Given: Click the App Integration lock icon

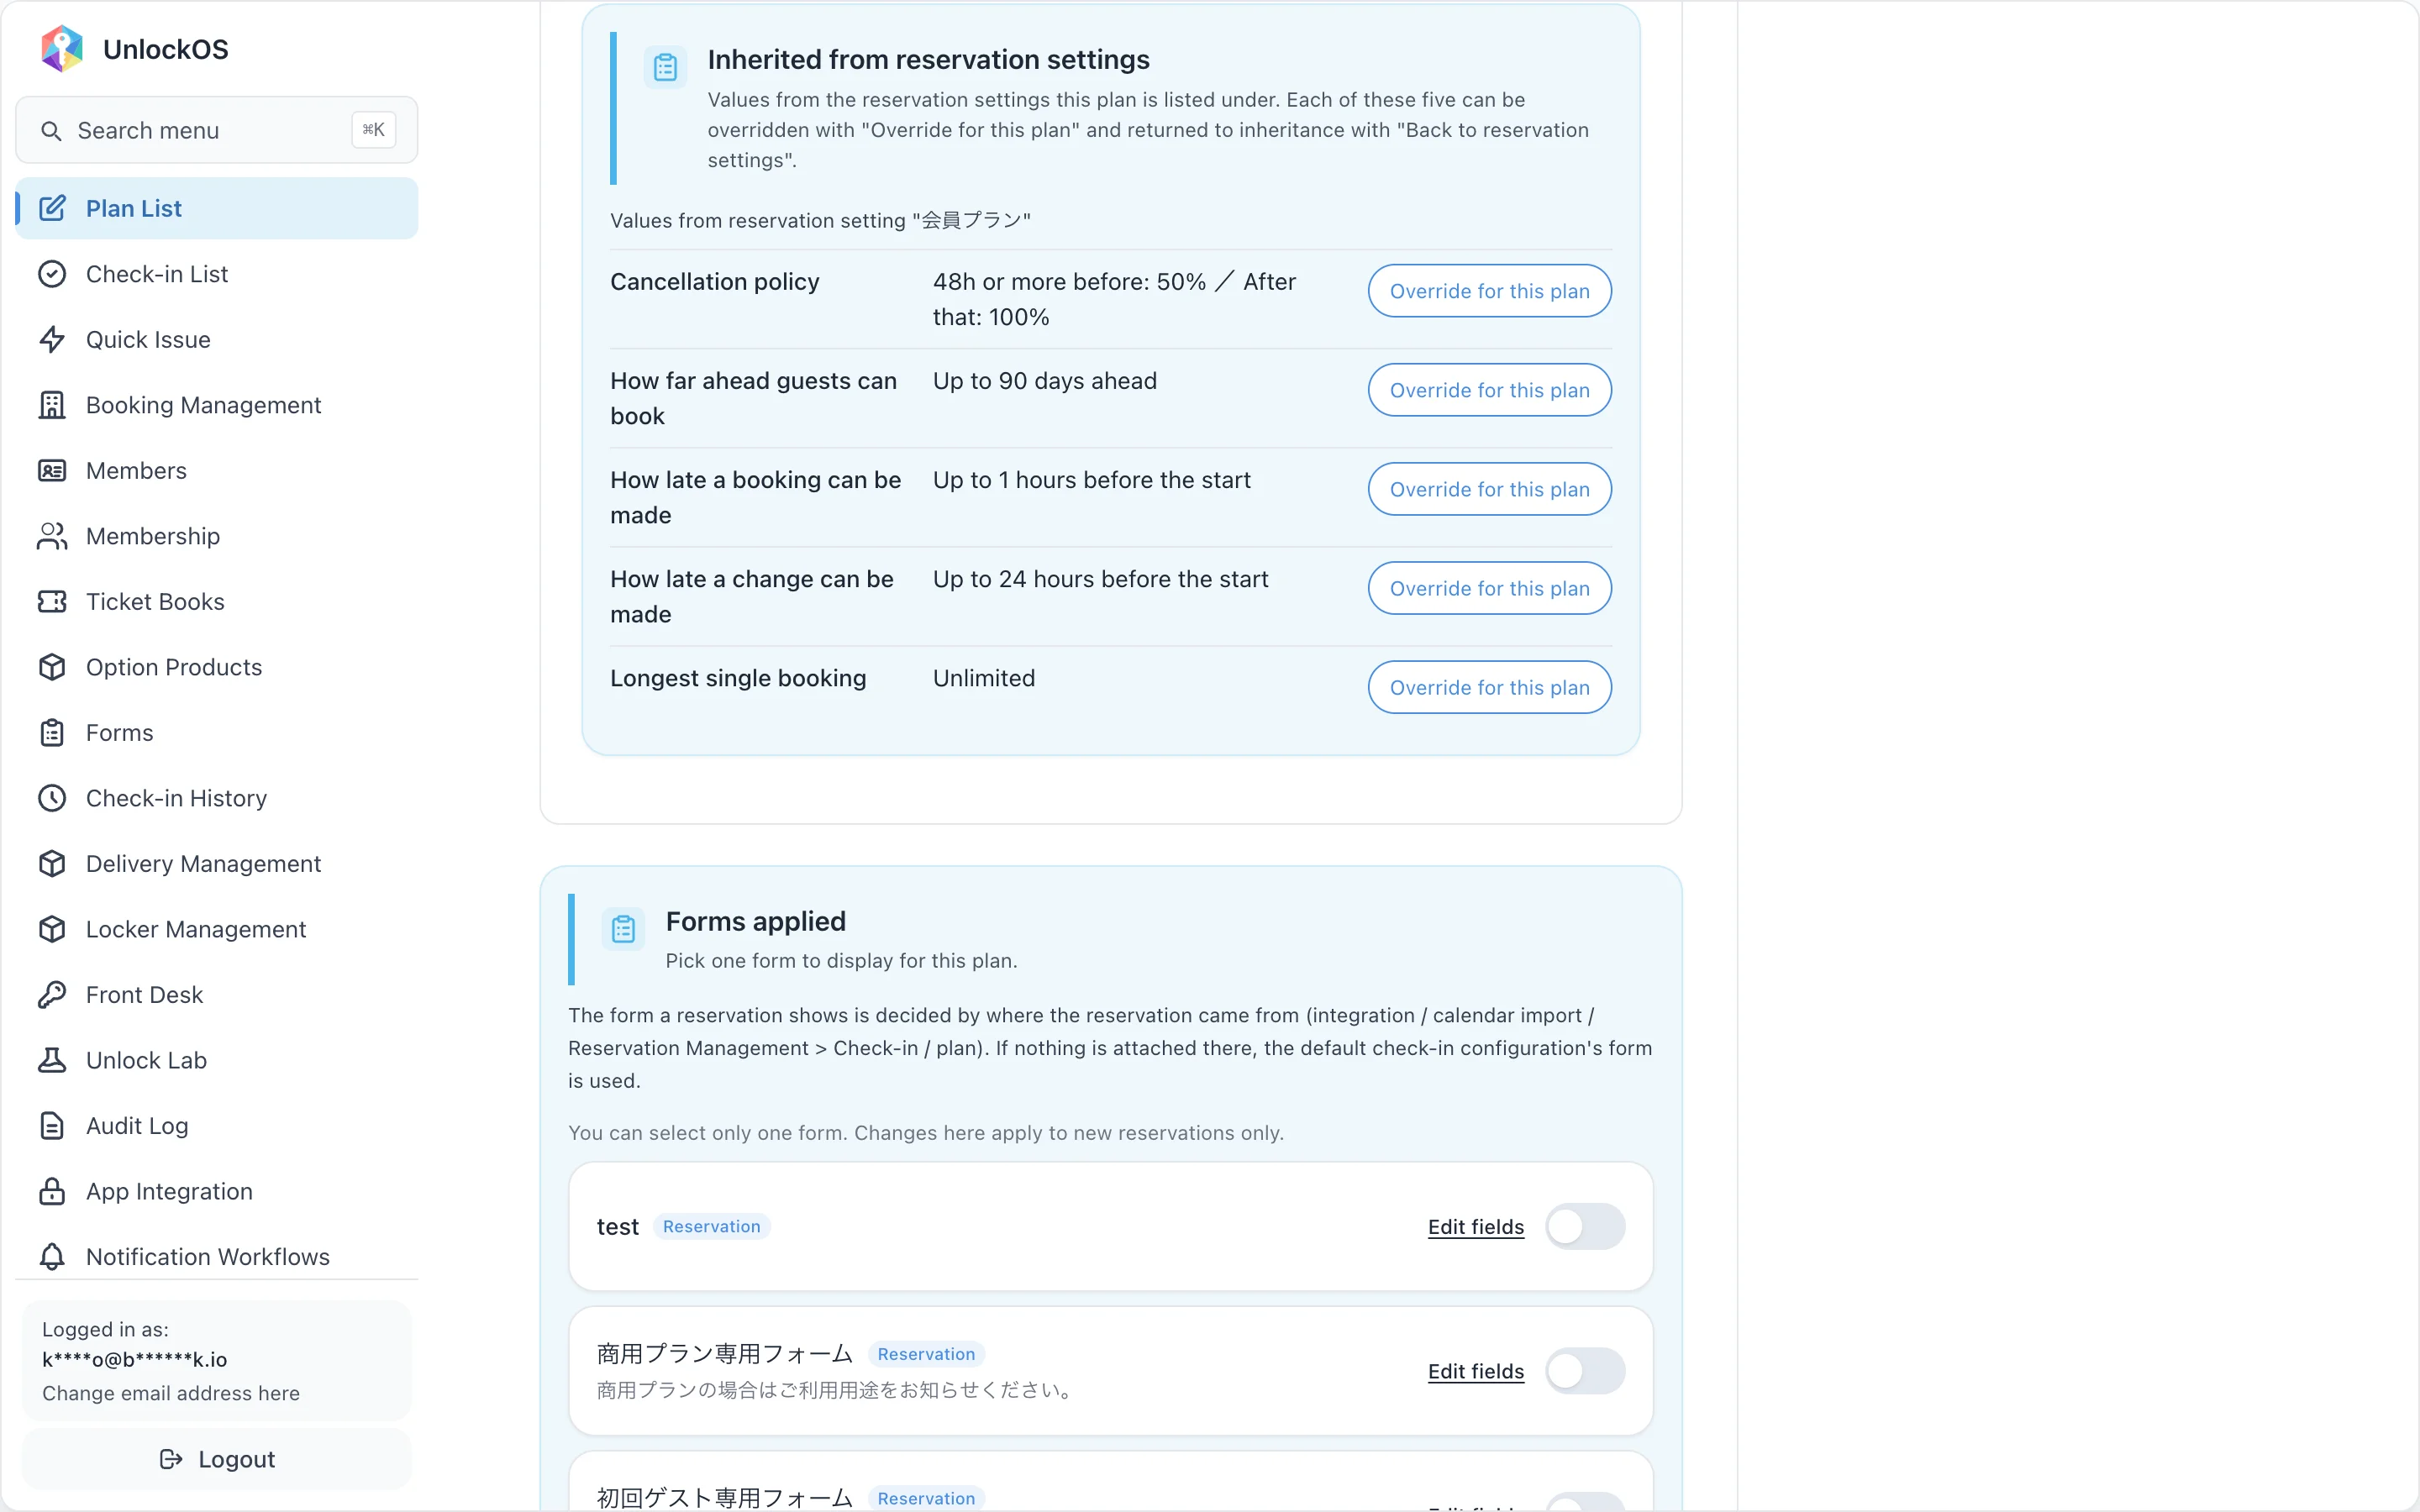Looking at the screenshot, I should (52, 1191).
